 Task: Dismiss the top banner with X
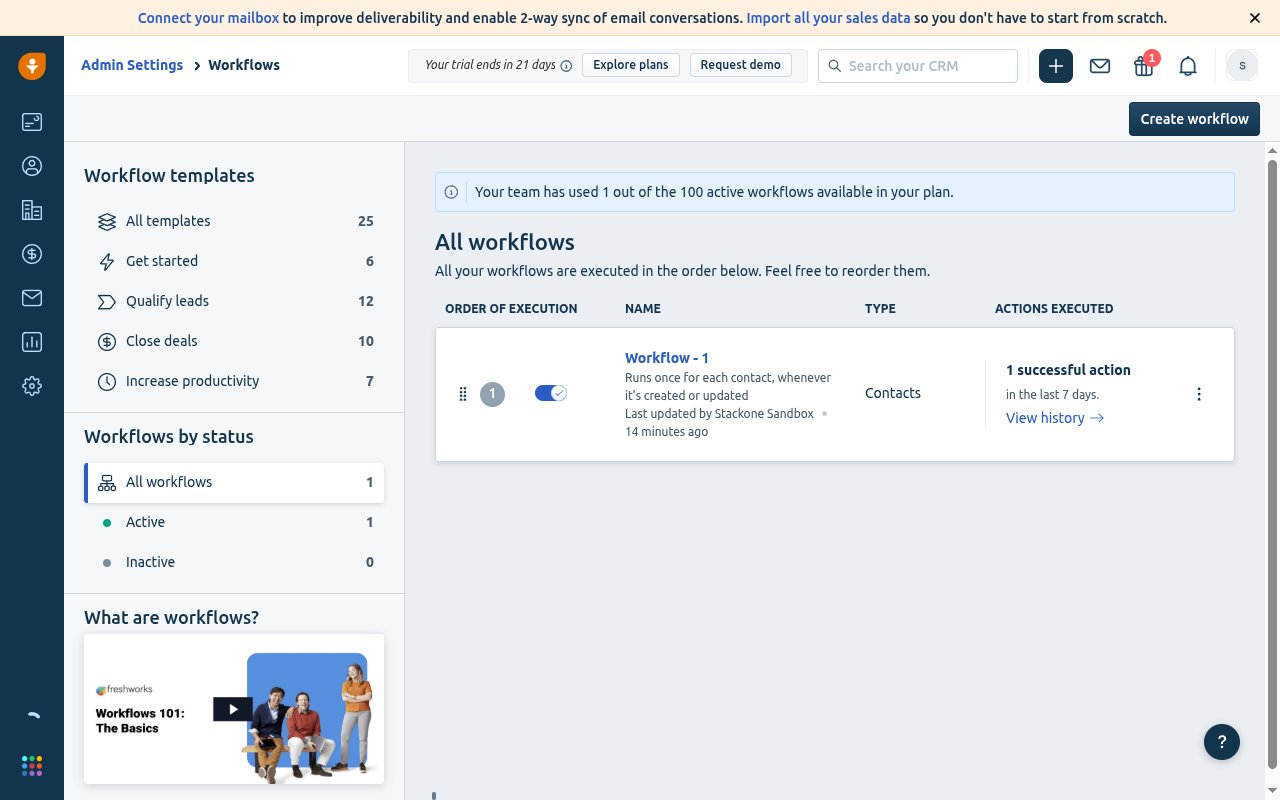click(1255, 18)
